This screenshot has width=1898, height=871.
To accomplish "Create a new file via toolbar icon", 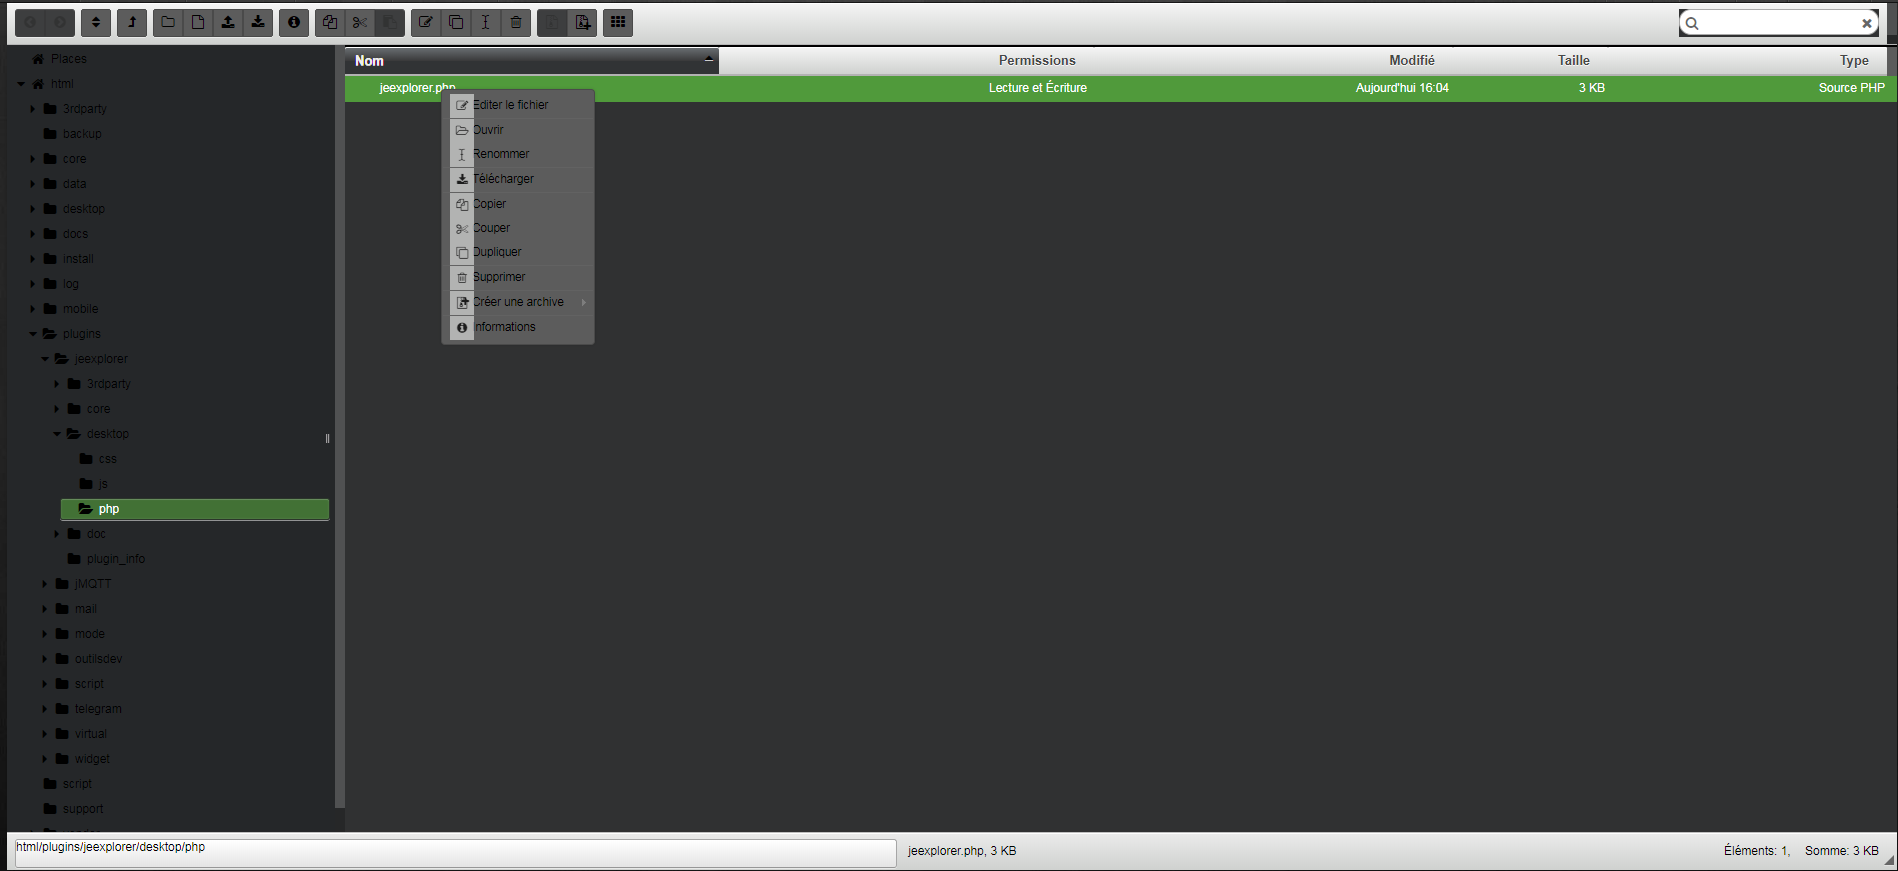I will click(198, 22).
